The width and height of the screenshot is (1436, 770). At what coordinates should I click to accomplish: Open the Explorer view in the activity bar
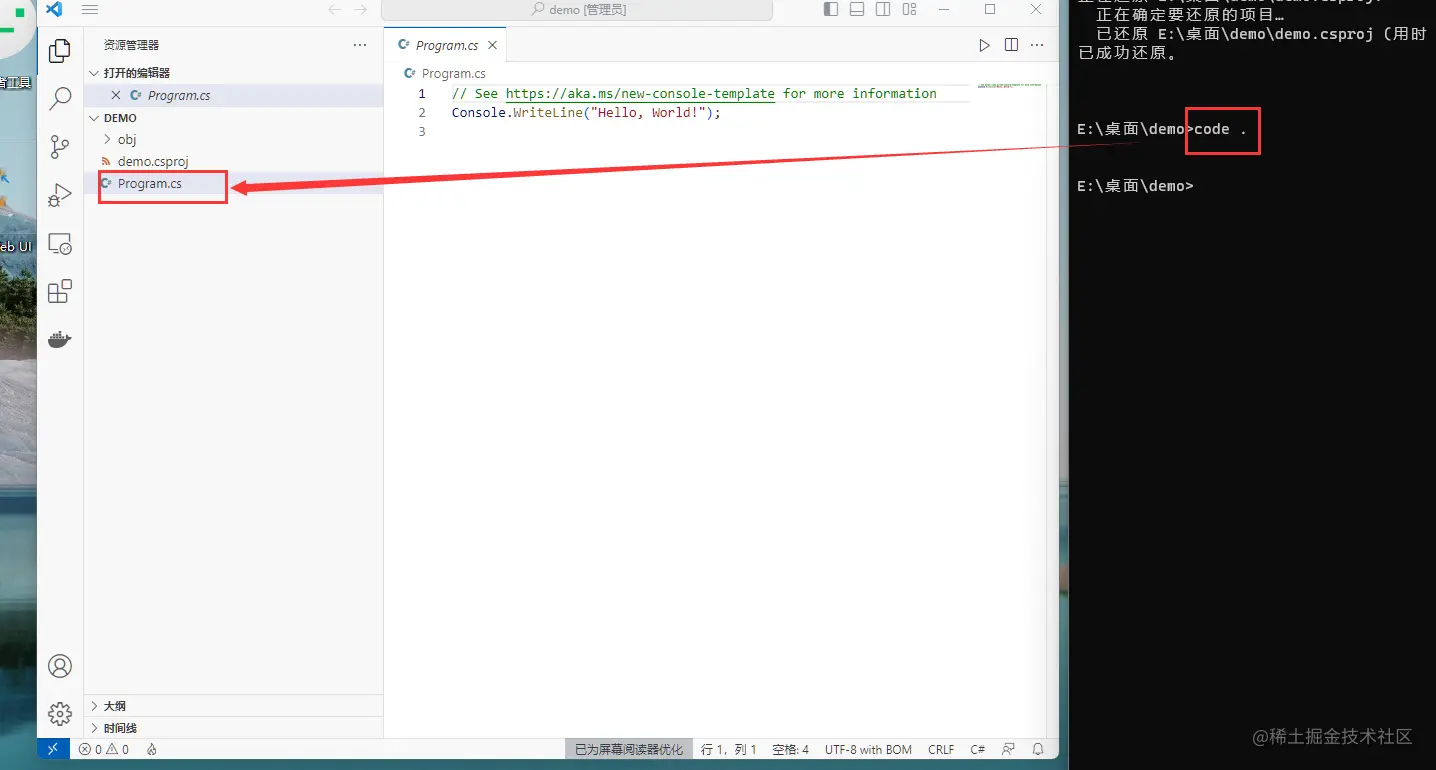click(x=60, y=50)
